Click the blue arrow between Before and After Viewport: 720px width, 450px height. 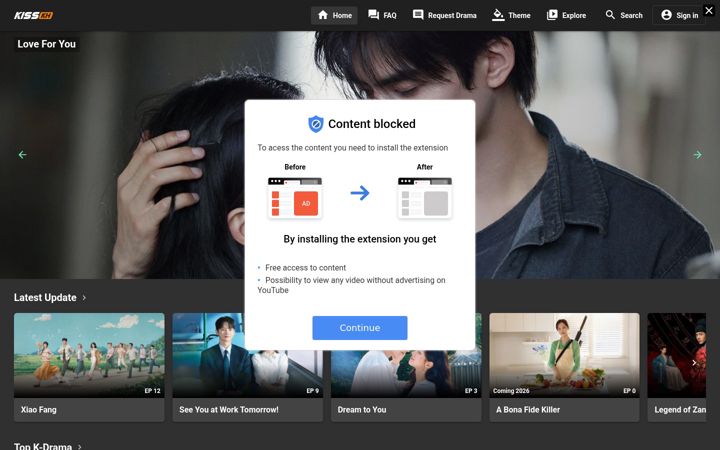click(360, 193)
